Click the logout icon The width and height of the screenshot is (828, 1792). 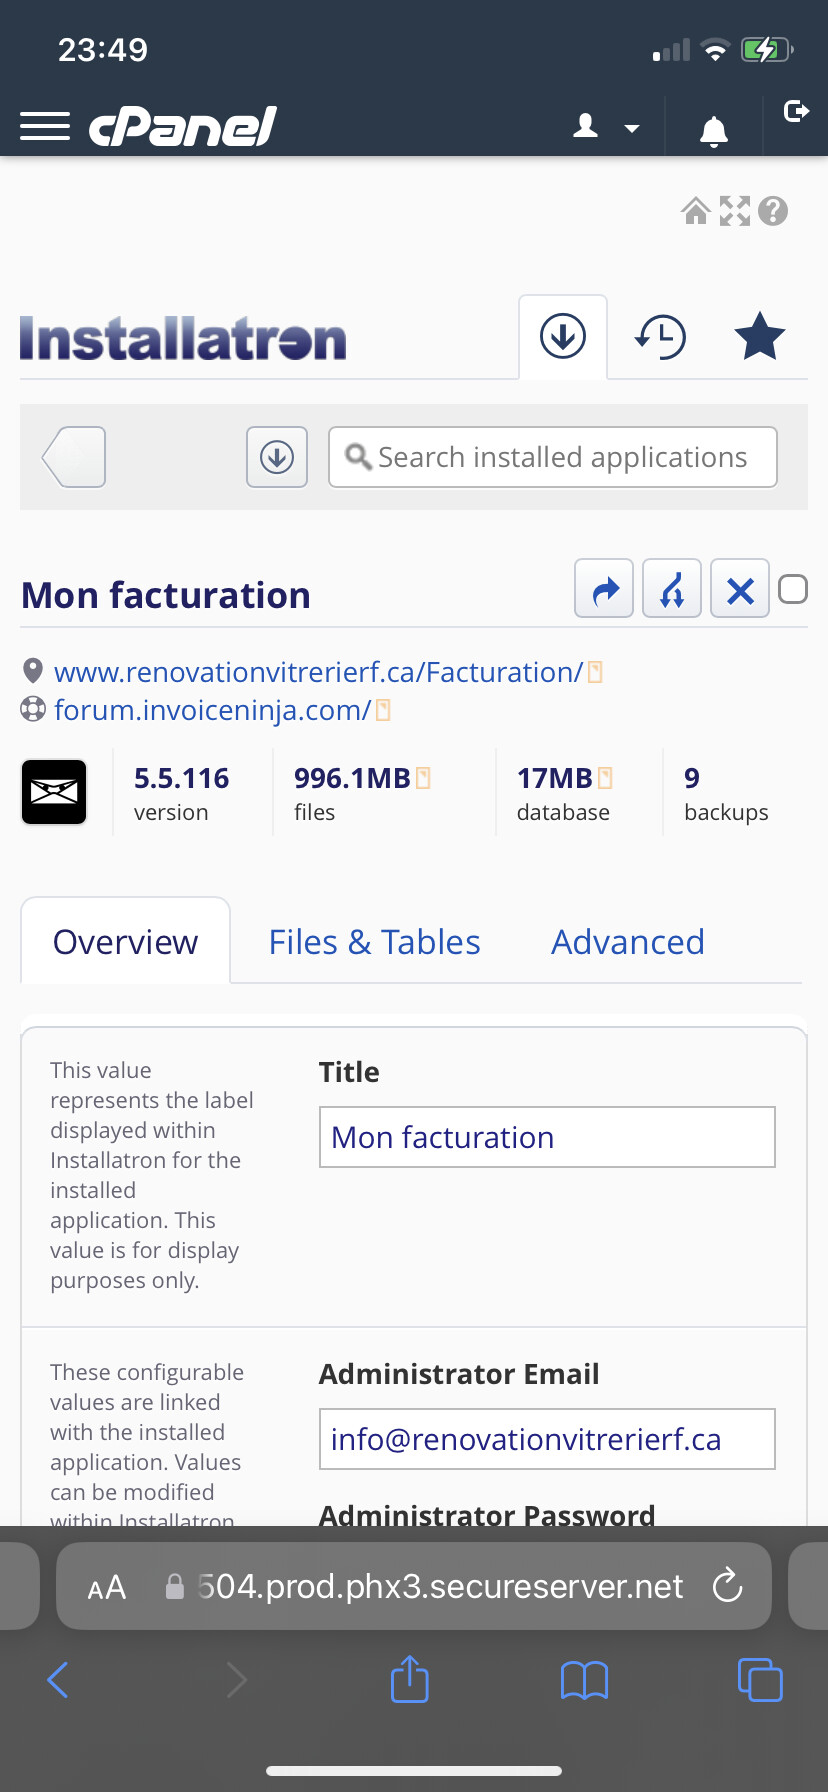[x=796, y=111]
